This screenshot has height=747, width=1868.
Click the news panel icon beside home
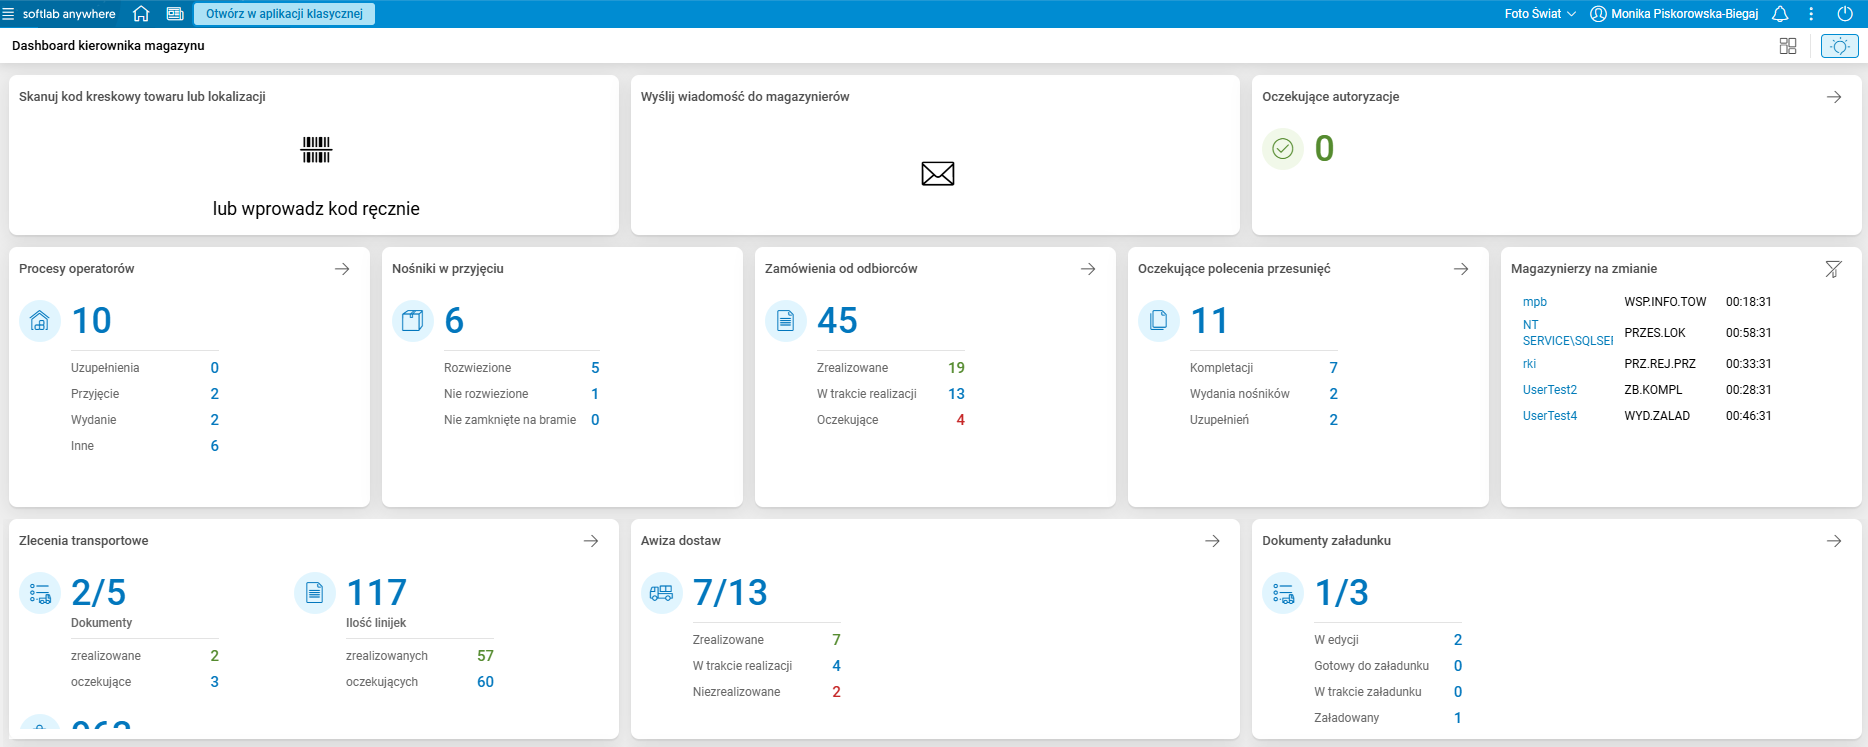pos(175,14)
